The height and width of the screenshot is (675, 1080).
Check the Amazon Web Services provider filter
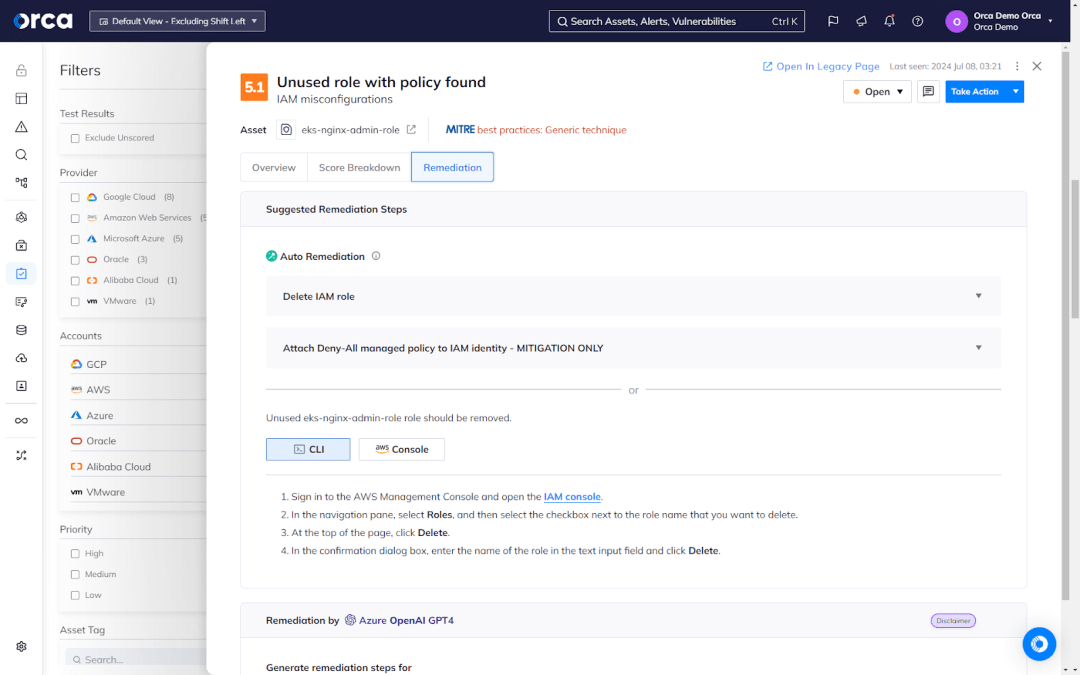tap(75, 218)
